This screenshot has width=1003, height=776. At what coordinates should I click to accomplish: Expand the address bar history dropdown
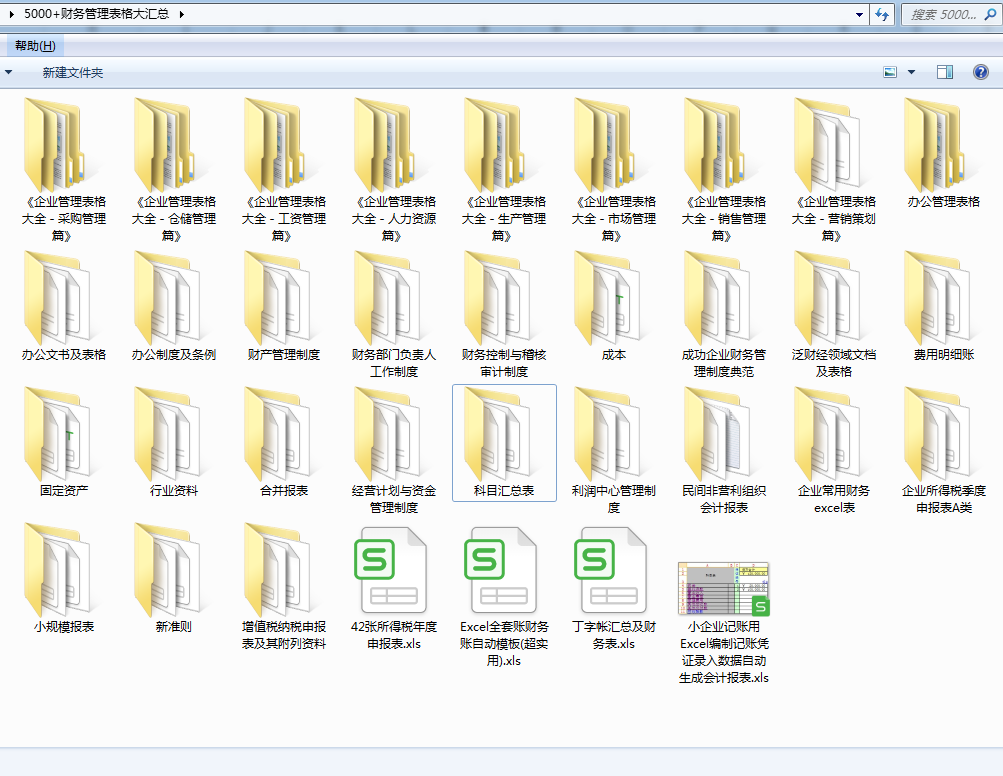tap(859, 14)
